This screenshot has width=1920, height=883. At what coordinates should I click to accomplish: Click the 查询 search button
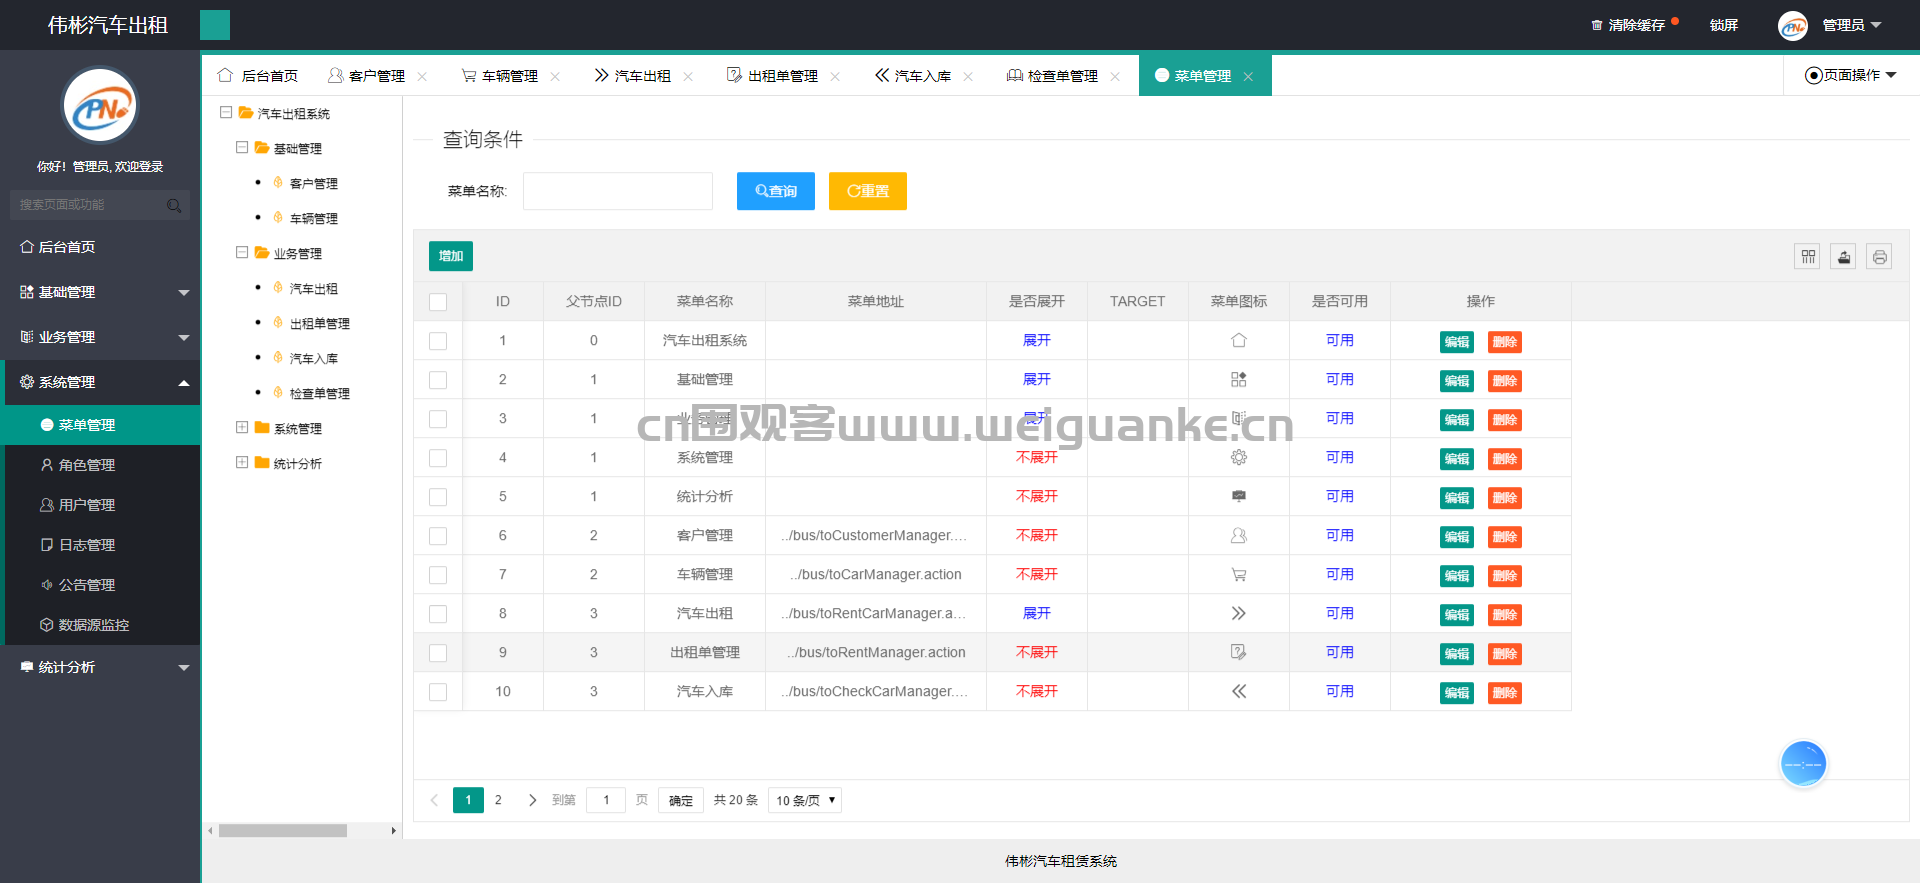(x=776, y=191)
